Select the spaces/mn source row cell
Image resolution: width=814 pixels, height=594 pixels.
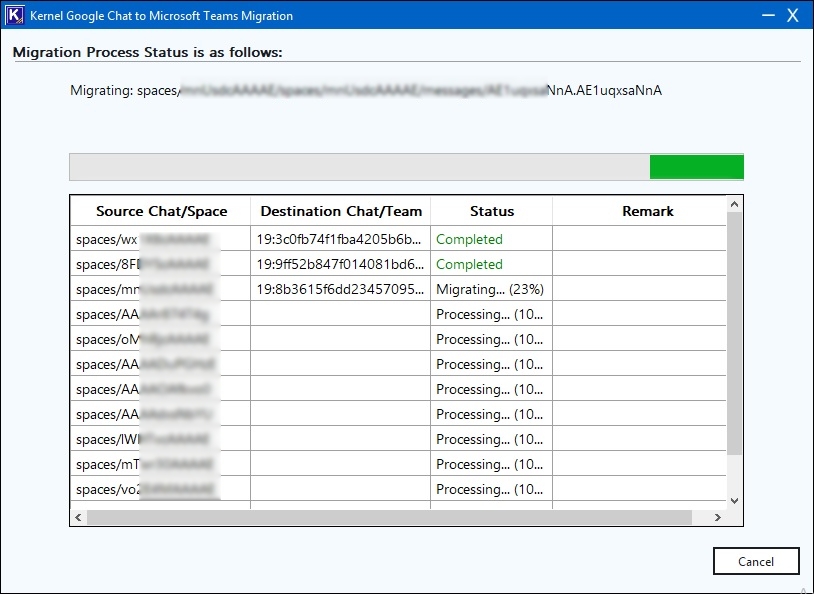pyautogui.click(x=160, y=289)
